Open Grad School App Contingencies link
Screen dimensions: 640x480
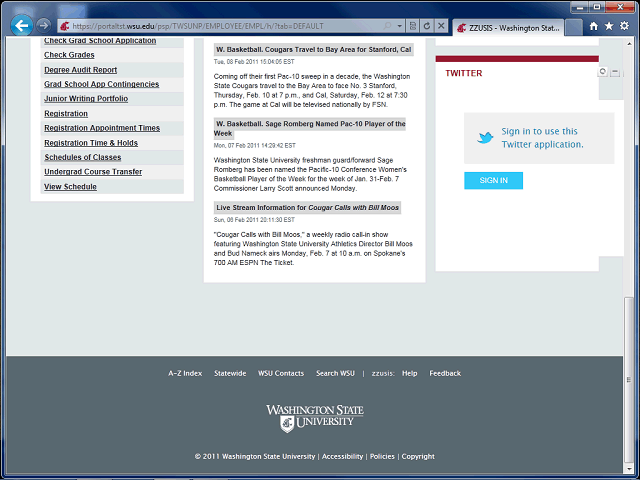click(102, 84)
